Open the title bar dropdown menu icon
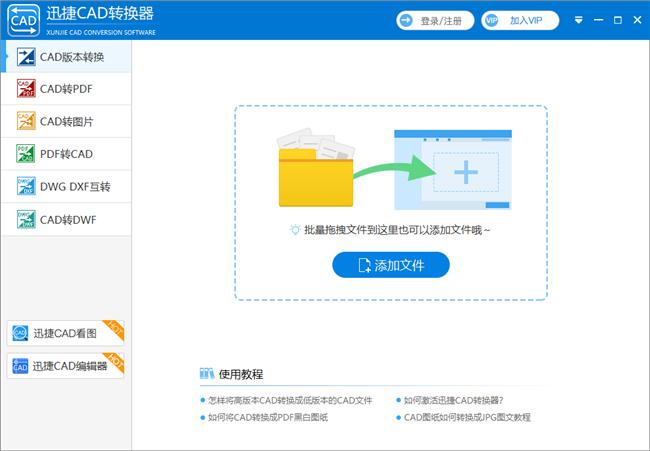Viewport: 650px width, 451px height. tap(579, 20)
